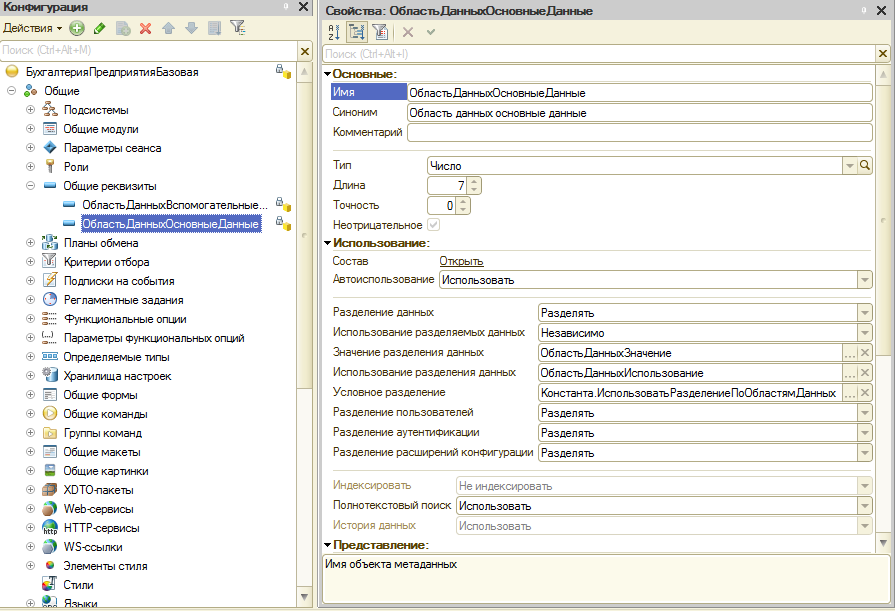This screenshot has width=895, height=611.
Task: Increase Длина value with up stepper arrow
Action: coord(474,181)
